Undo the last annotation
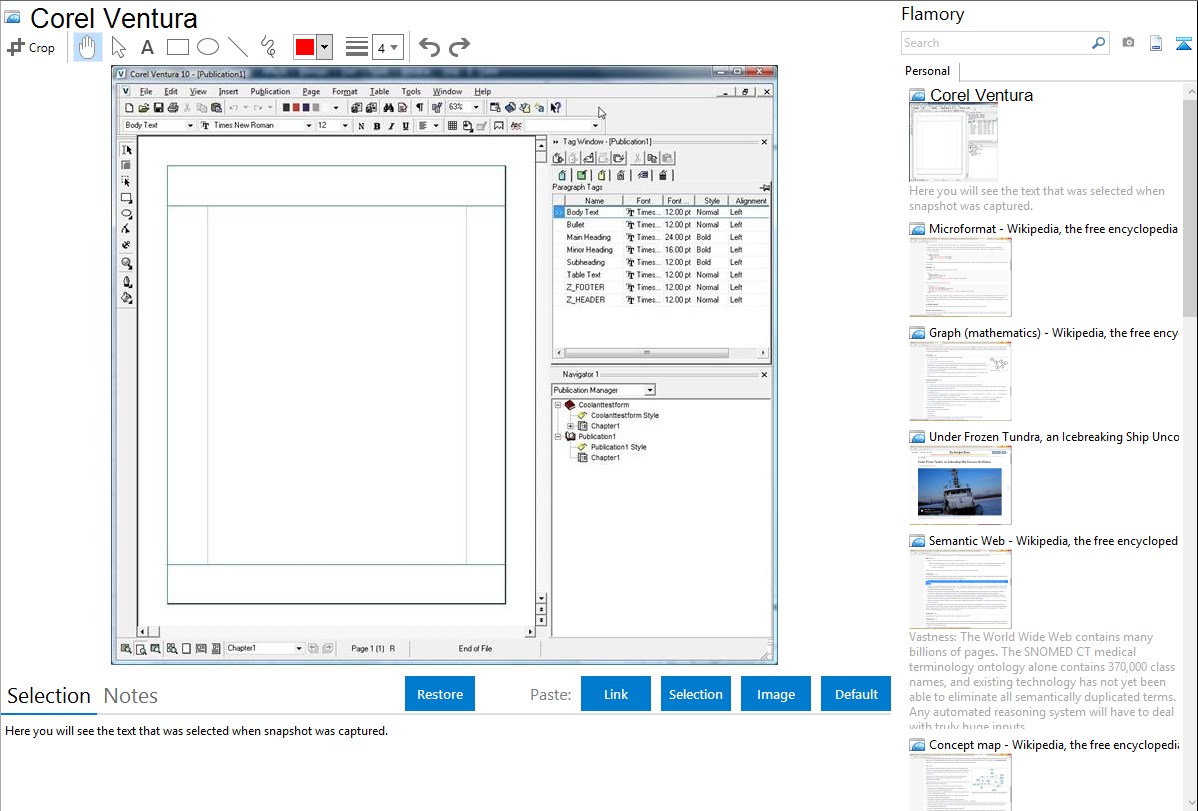This screenshot has height=811, width=1198. click(429, 47)
